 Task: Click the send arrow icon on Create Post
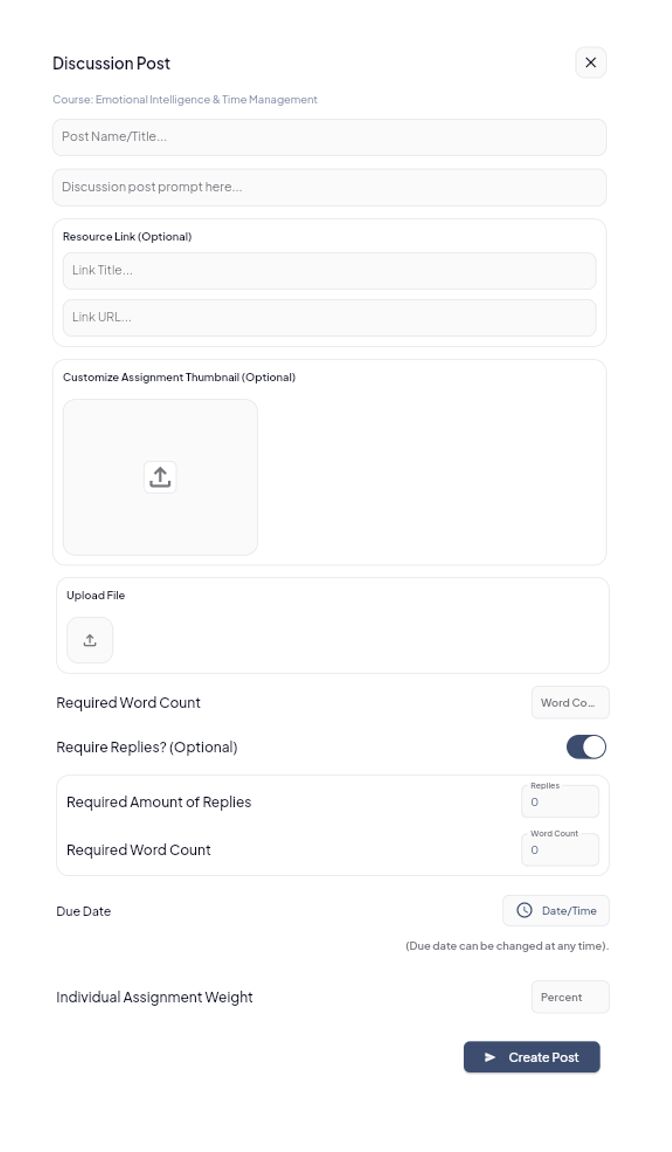point(490,1057)
